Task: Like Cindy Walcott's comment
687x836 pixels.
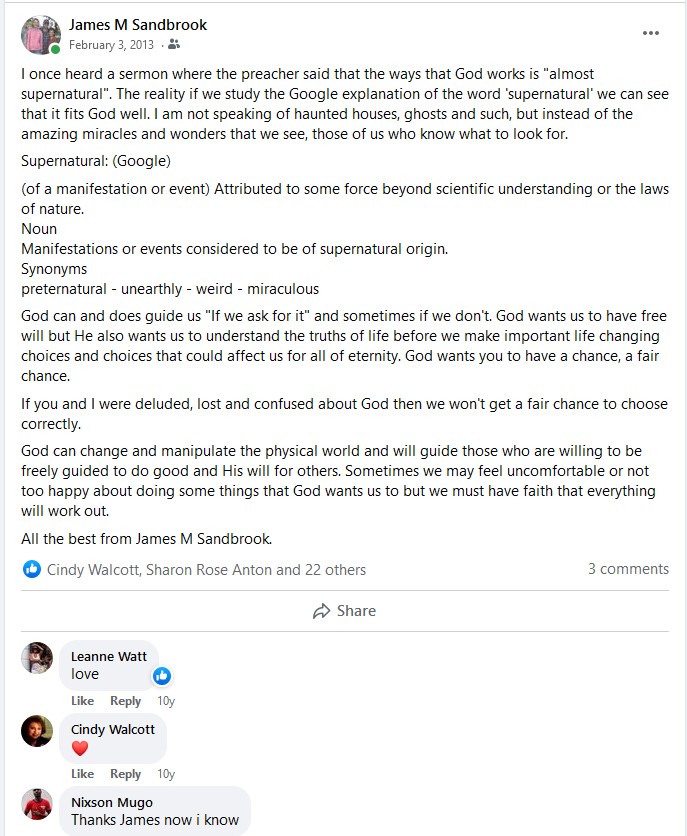Action: [x=82, y=774]
